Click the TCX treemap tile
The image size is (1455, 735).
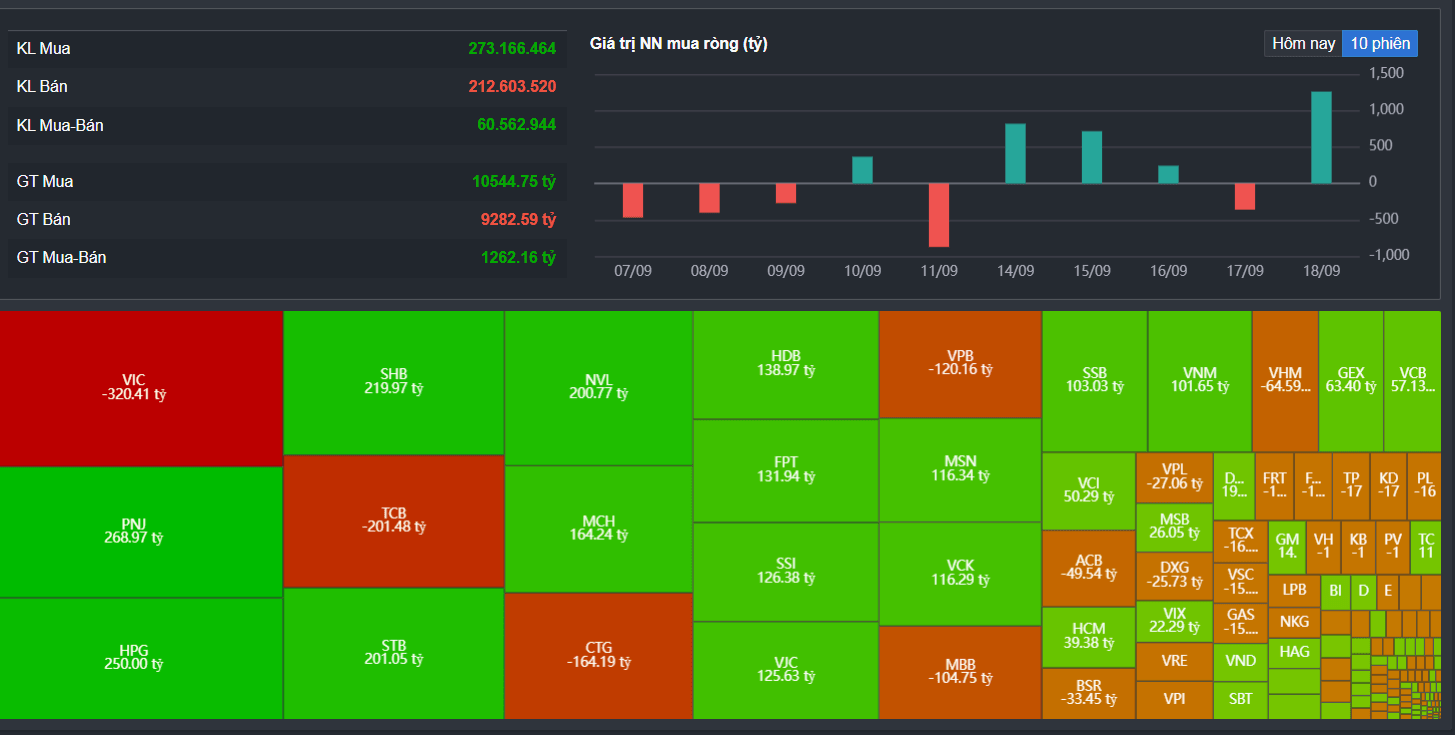coord(1240,540)
